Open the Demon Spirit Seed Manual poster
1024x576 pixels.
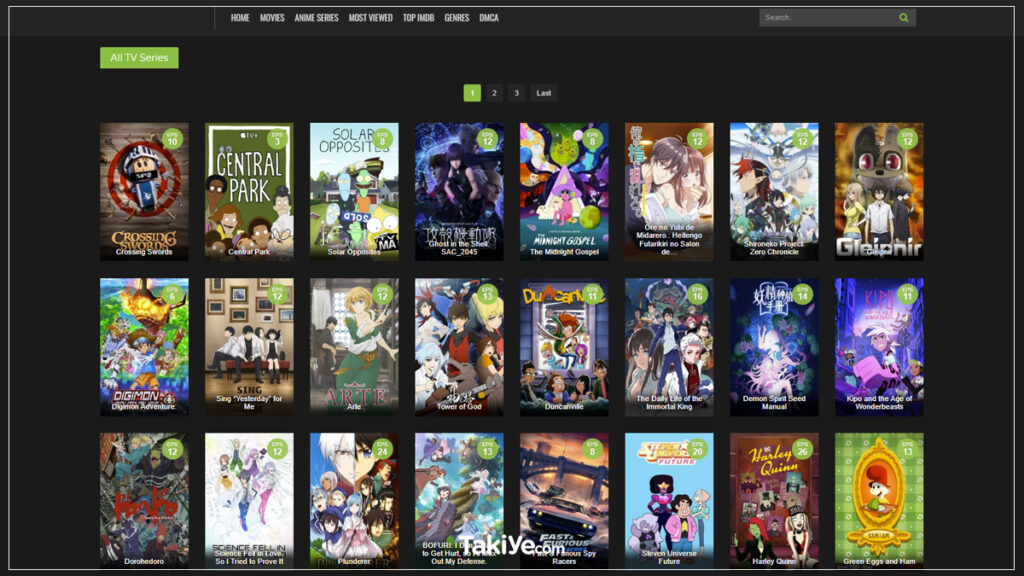[774, 347]
